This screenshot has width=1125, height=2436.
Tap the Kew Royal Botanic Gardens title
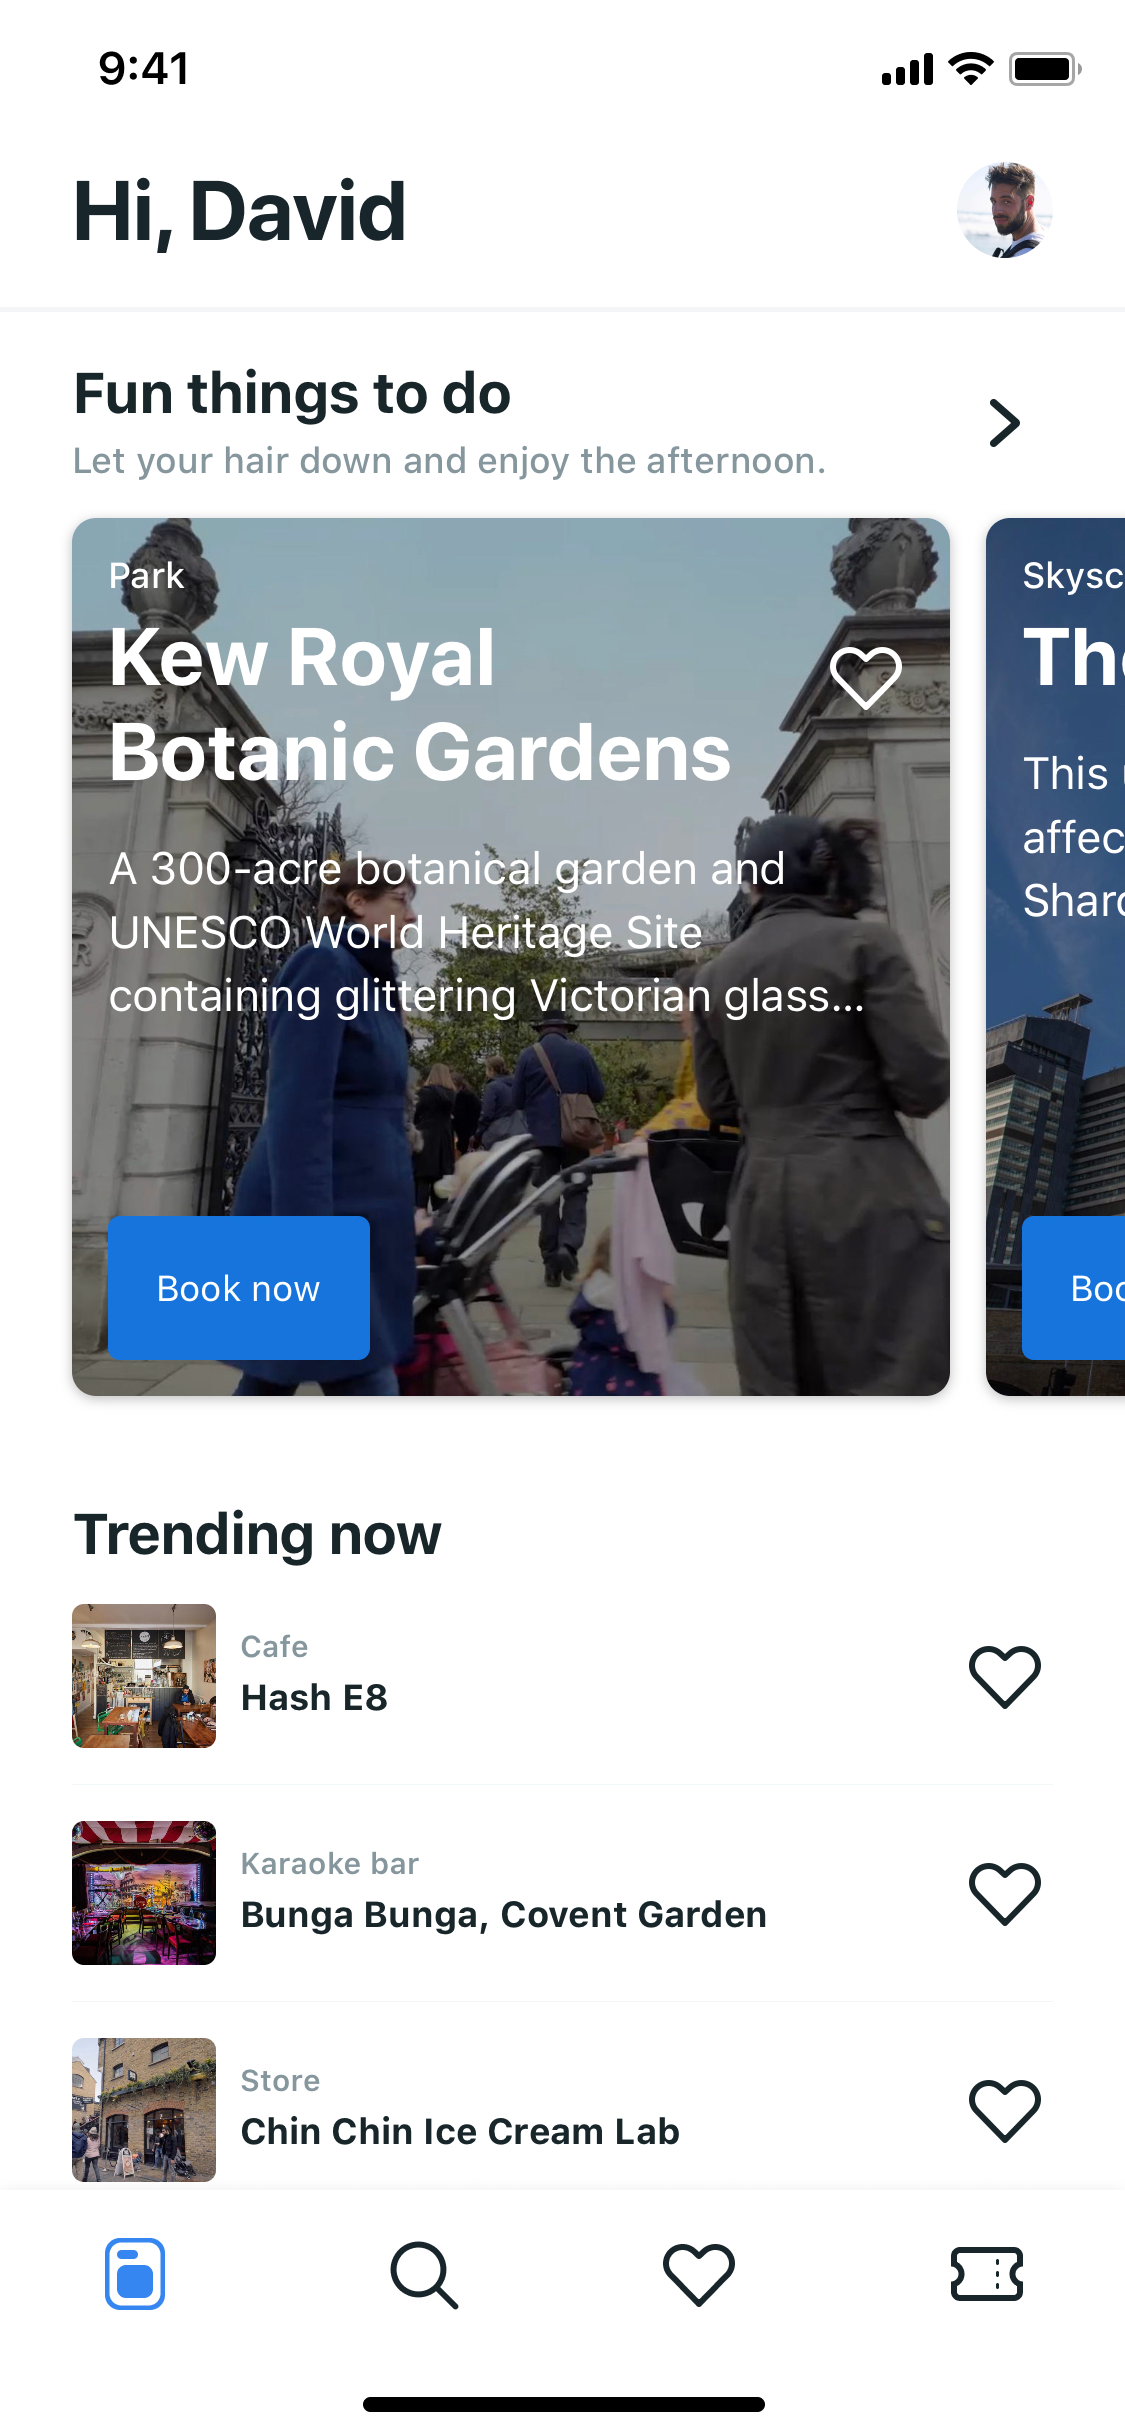420,704
